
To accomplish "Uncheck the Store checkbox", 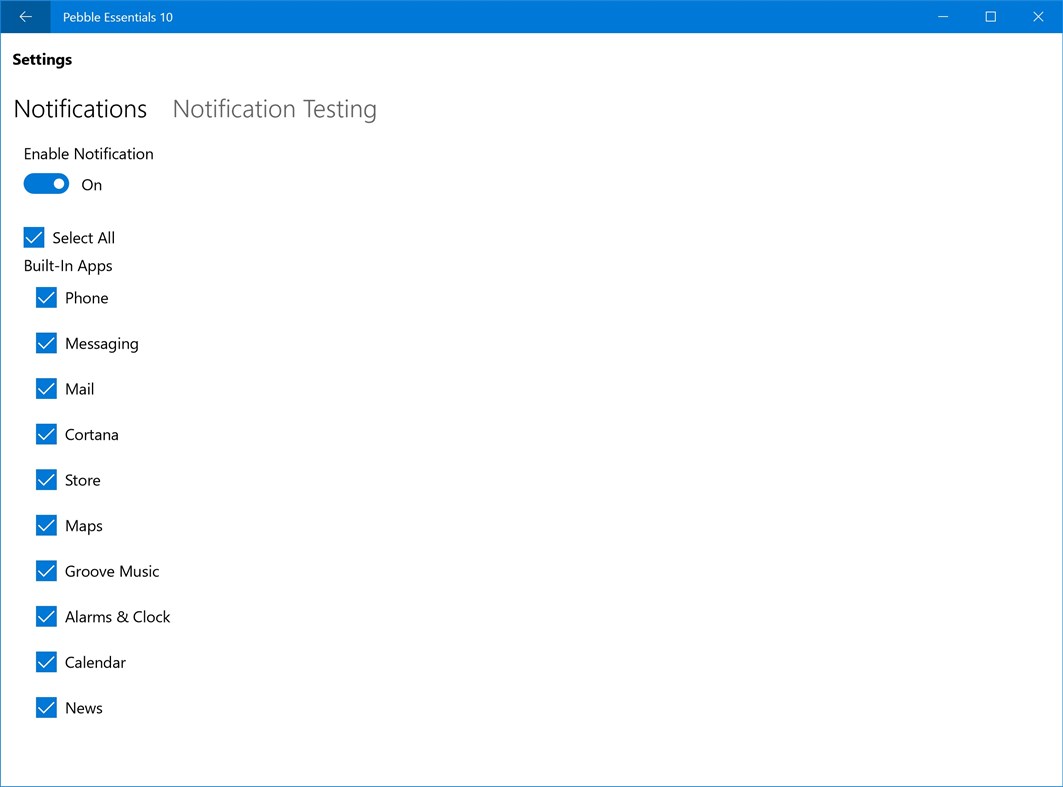I will [46, 480].
